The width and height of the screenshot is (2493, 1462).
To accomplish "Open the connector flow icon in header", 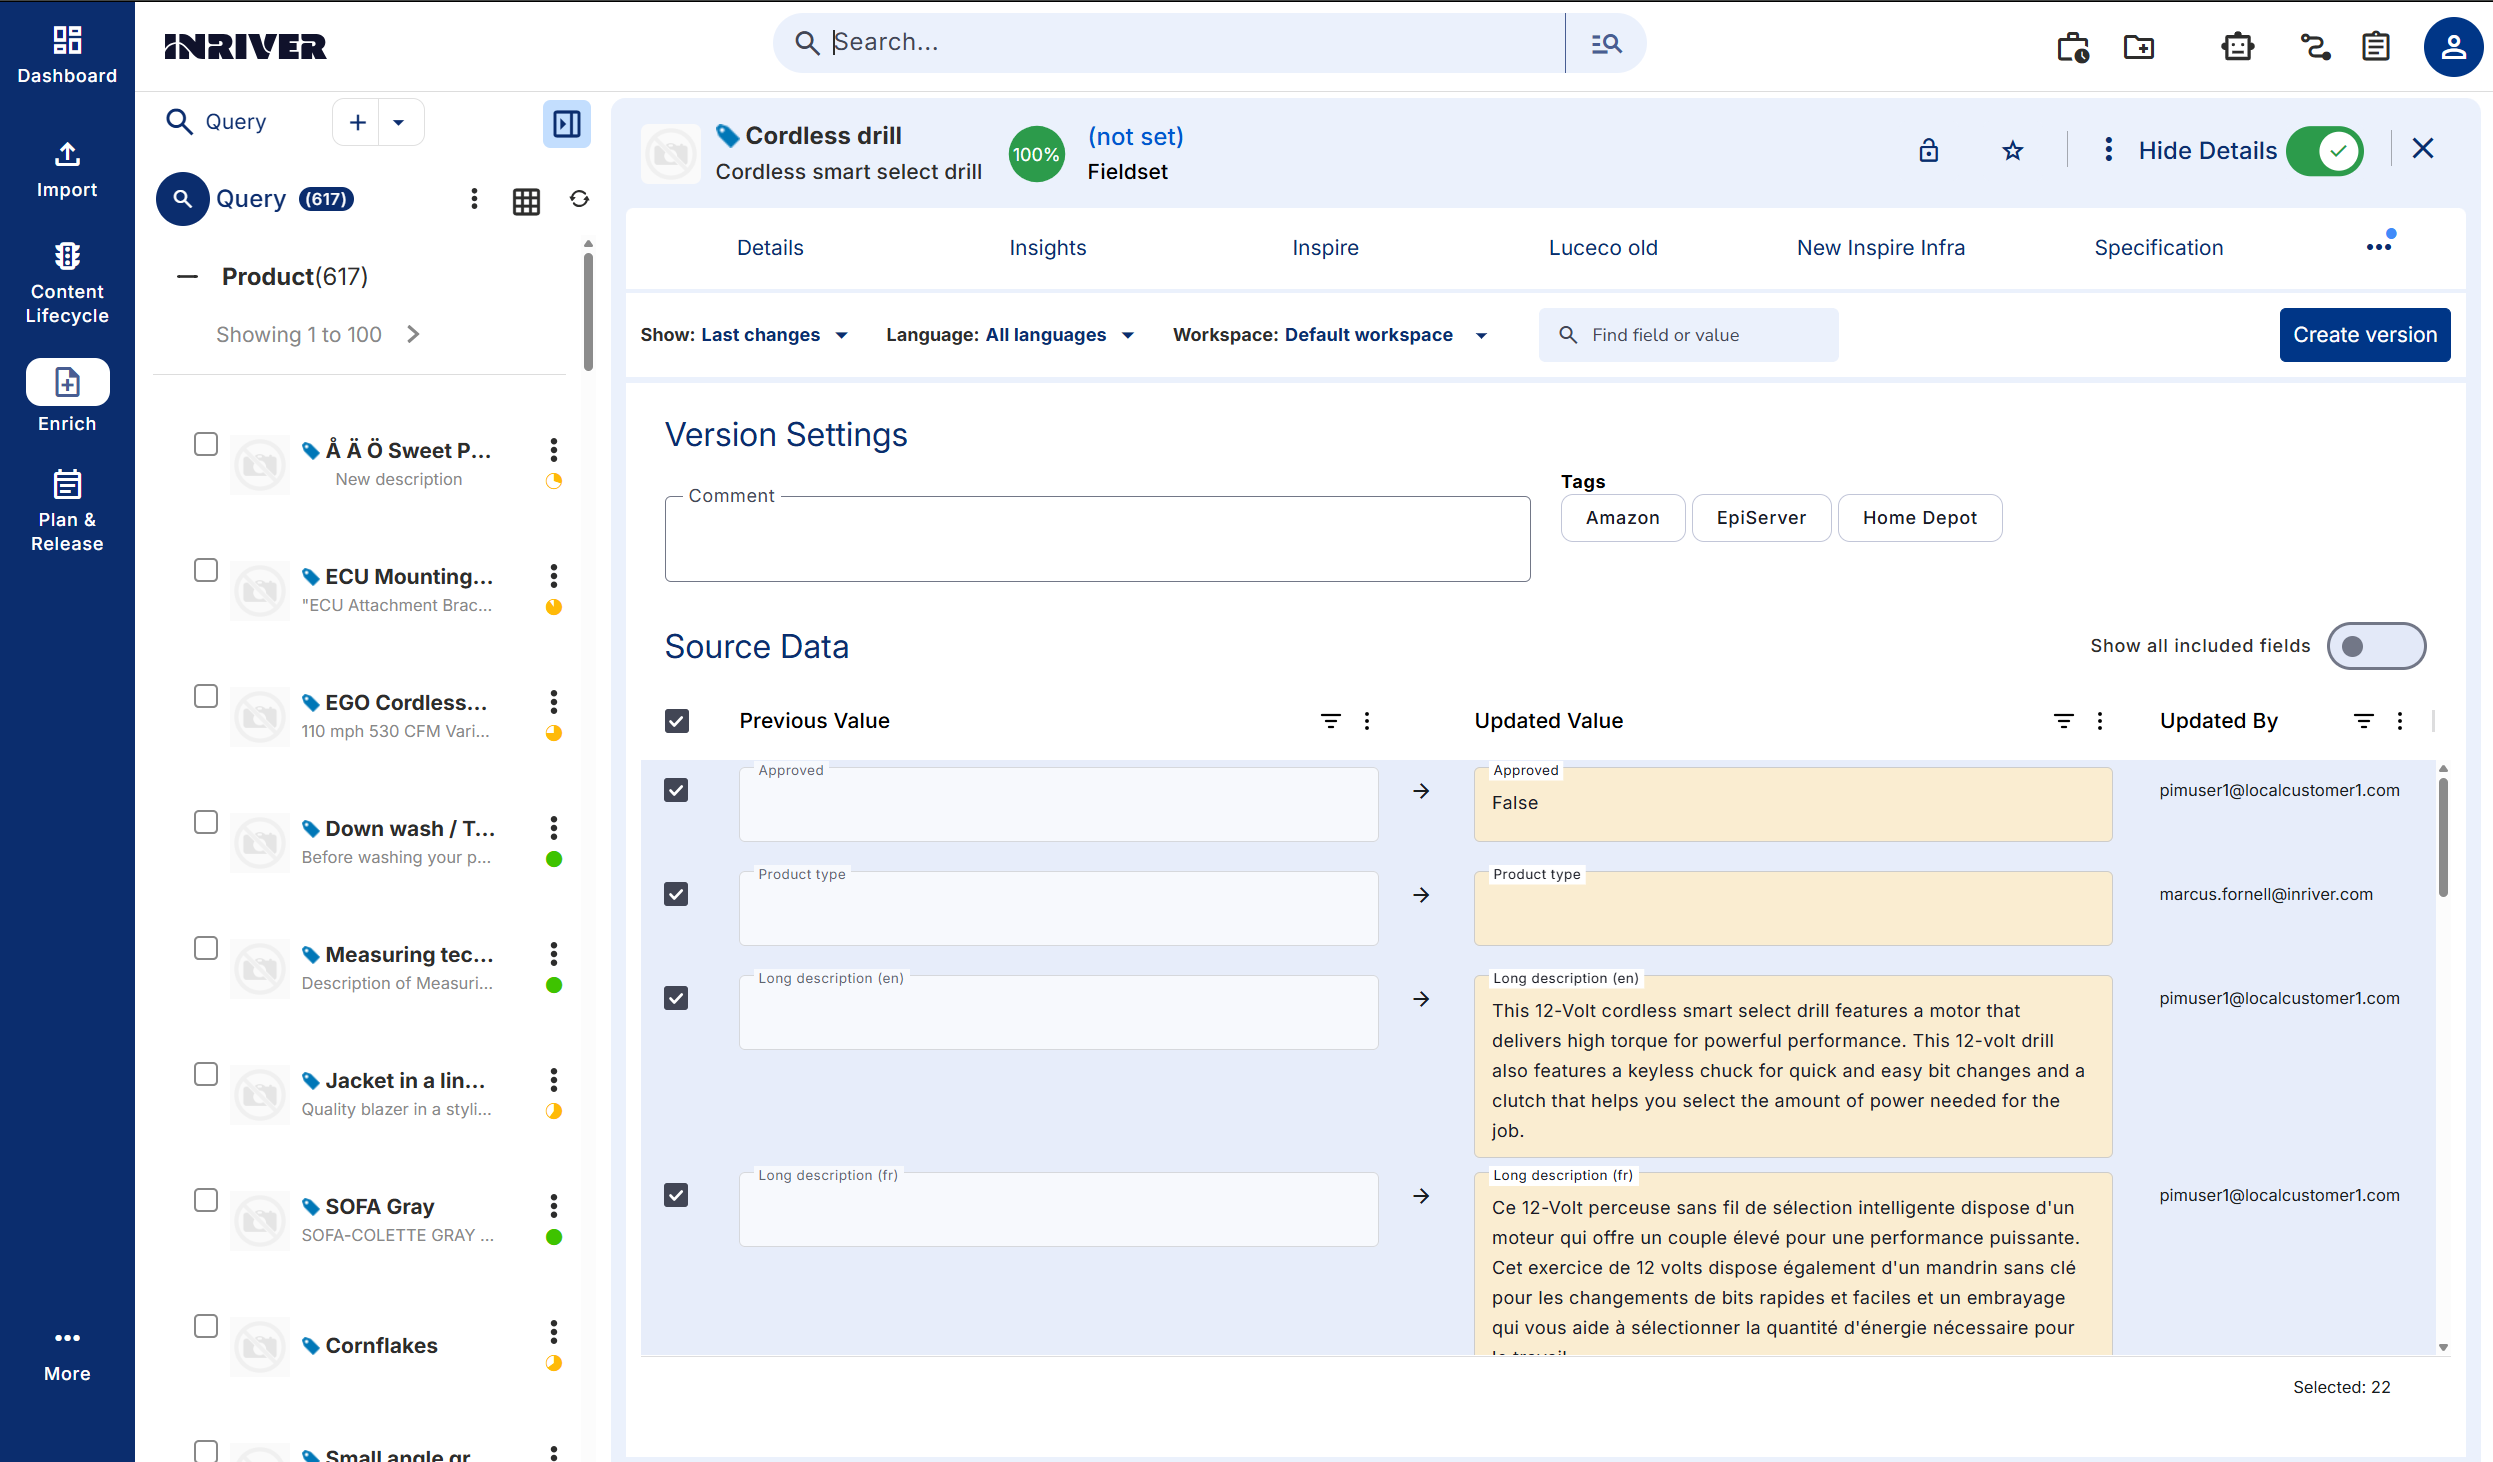I will click(x=2315, y=47).
